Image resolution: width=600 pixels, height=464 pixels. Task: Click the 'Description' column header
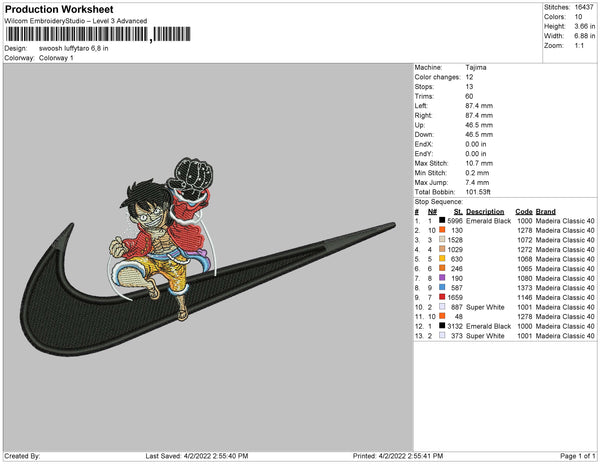click(485, 212)
